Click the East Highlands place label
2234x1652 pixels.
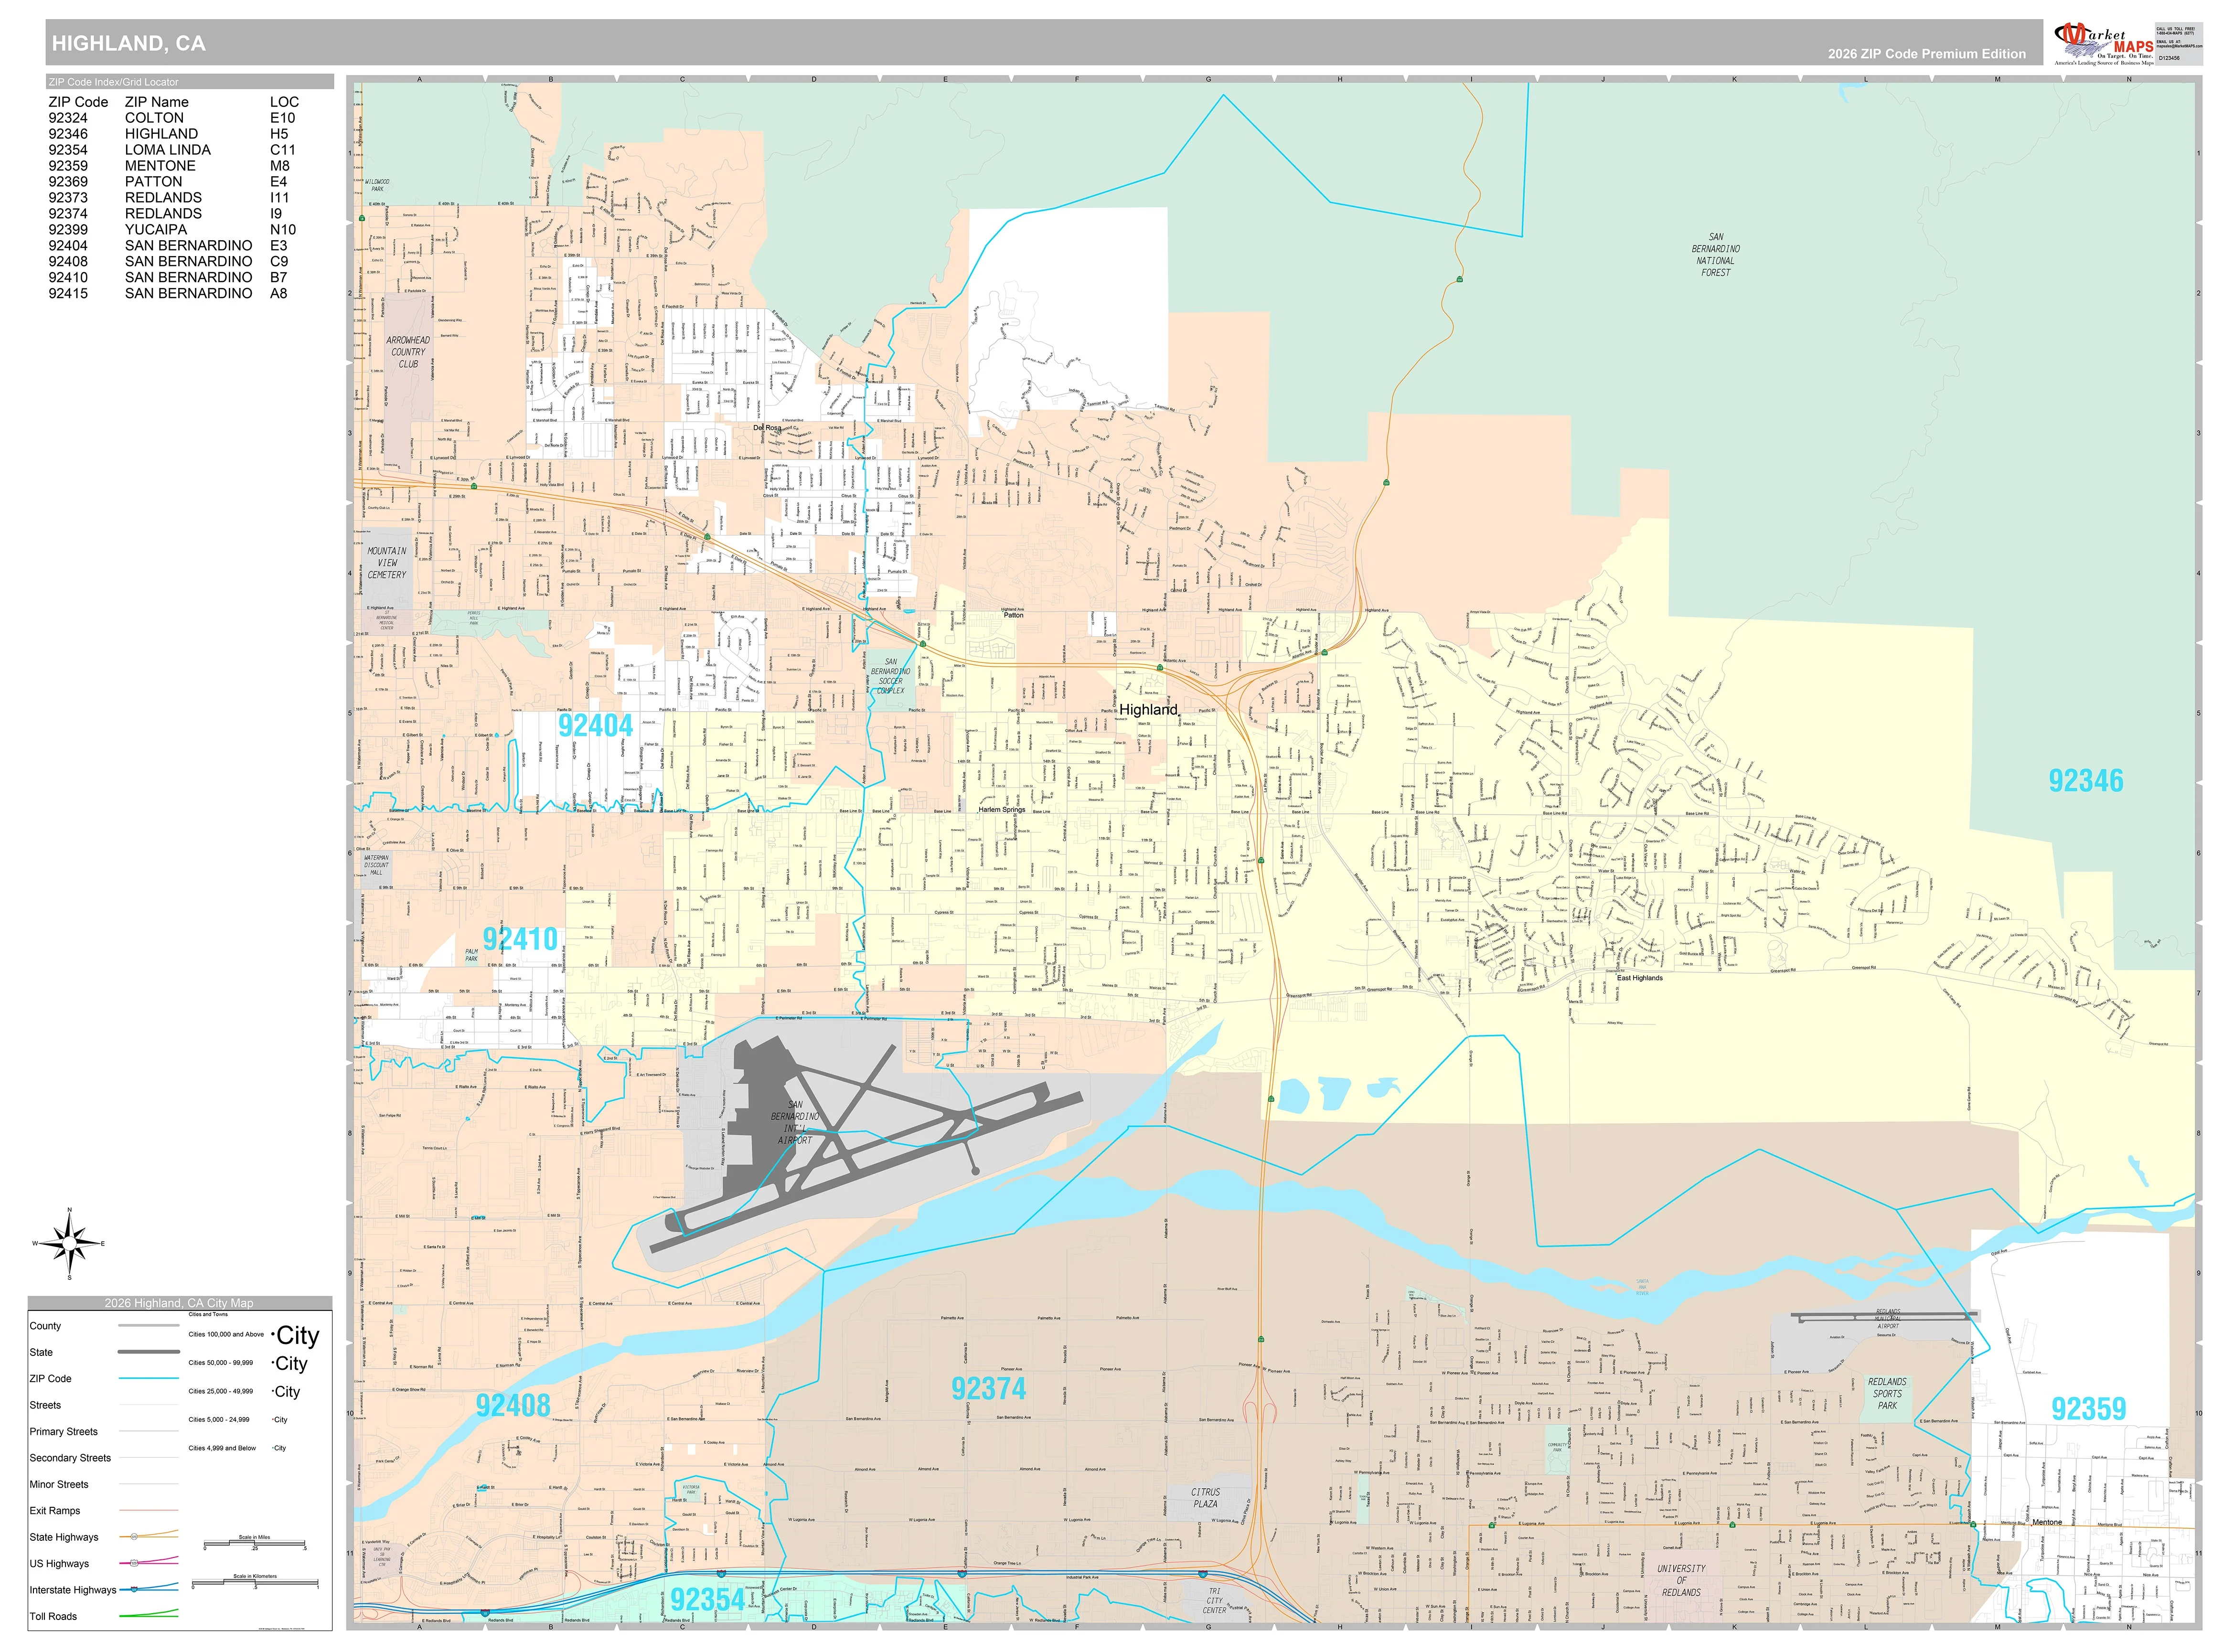point(1640,978)
